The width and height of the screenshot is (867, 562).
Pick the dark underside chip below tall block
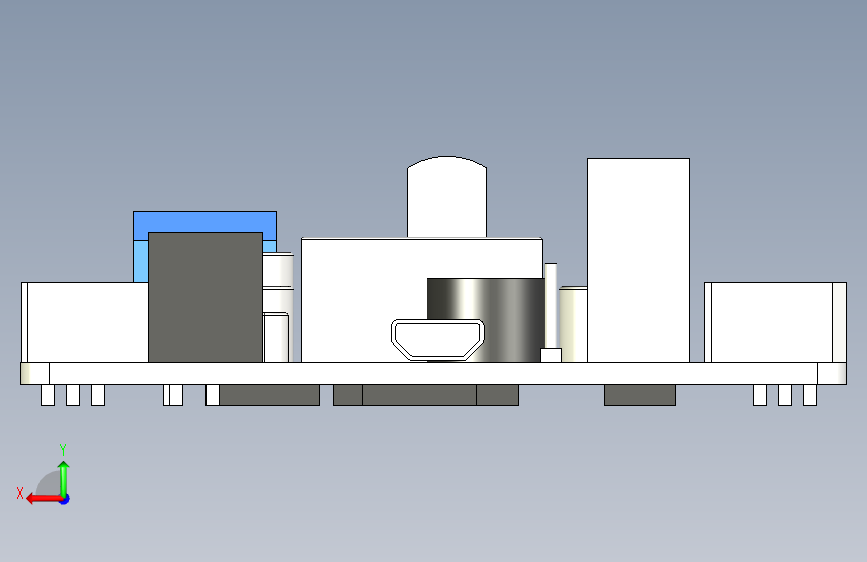point(640,395)
